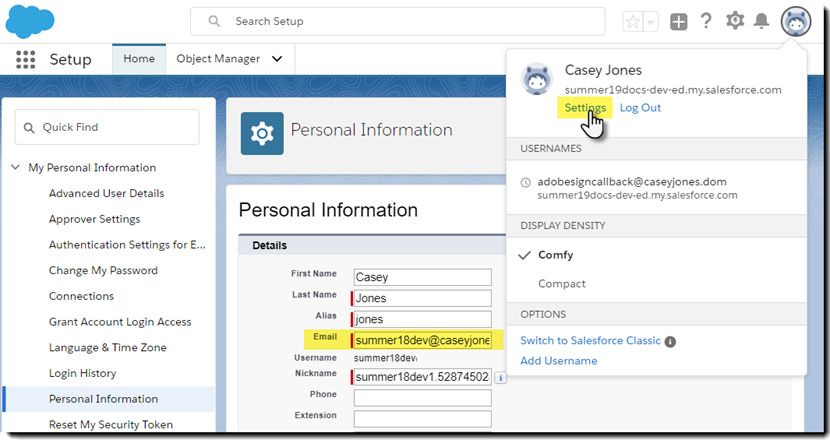Click the Log Out link
The height and width of the screenshot is (440, 830).
click(x=640, y=107)
